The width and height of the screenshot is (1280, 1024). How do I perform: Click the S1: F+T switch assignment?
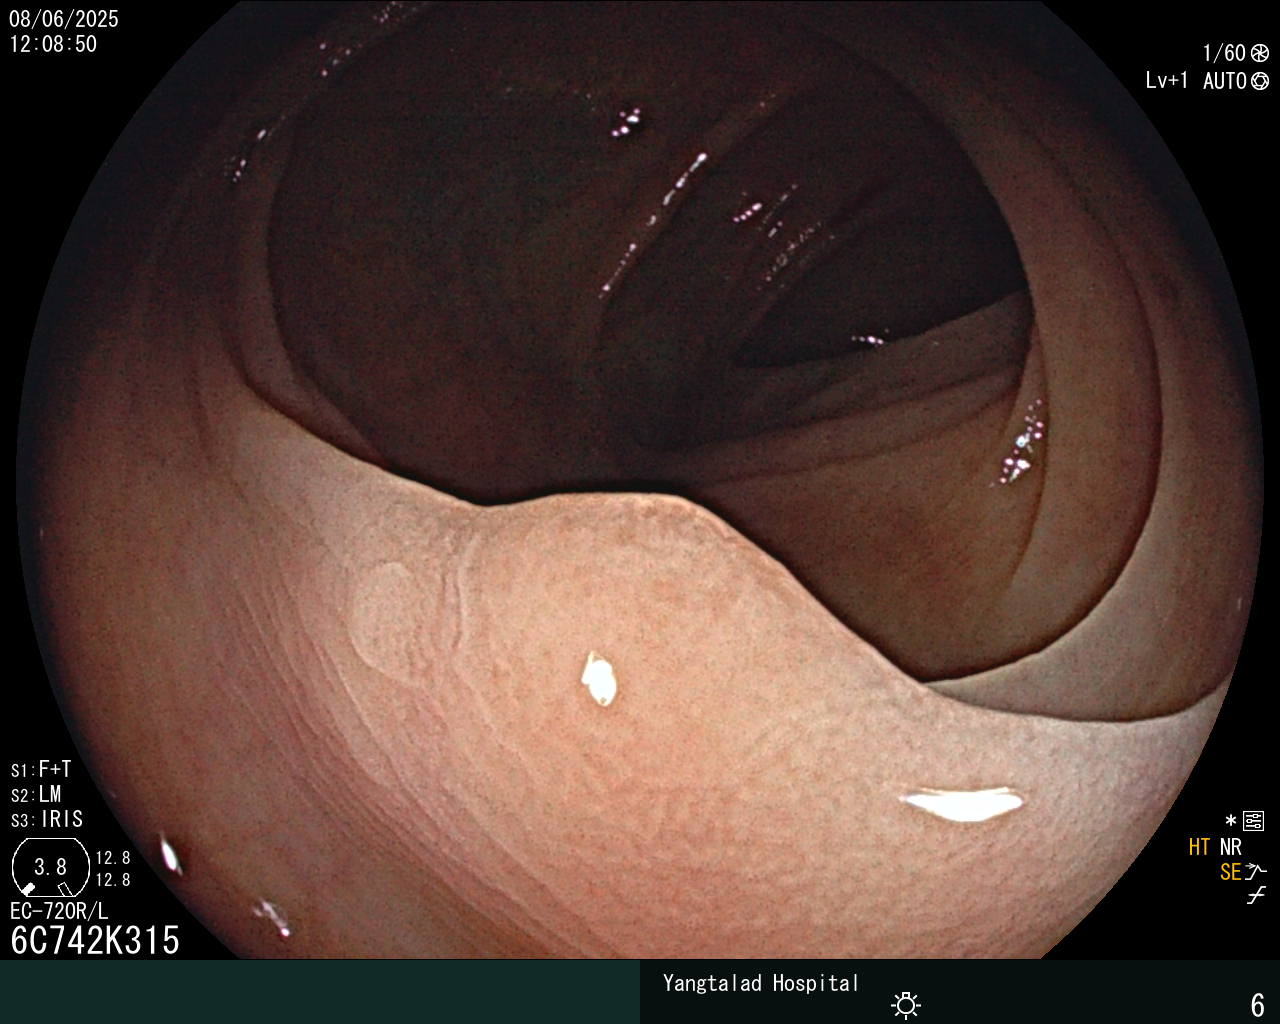[x=41, y=770]
